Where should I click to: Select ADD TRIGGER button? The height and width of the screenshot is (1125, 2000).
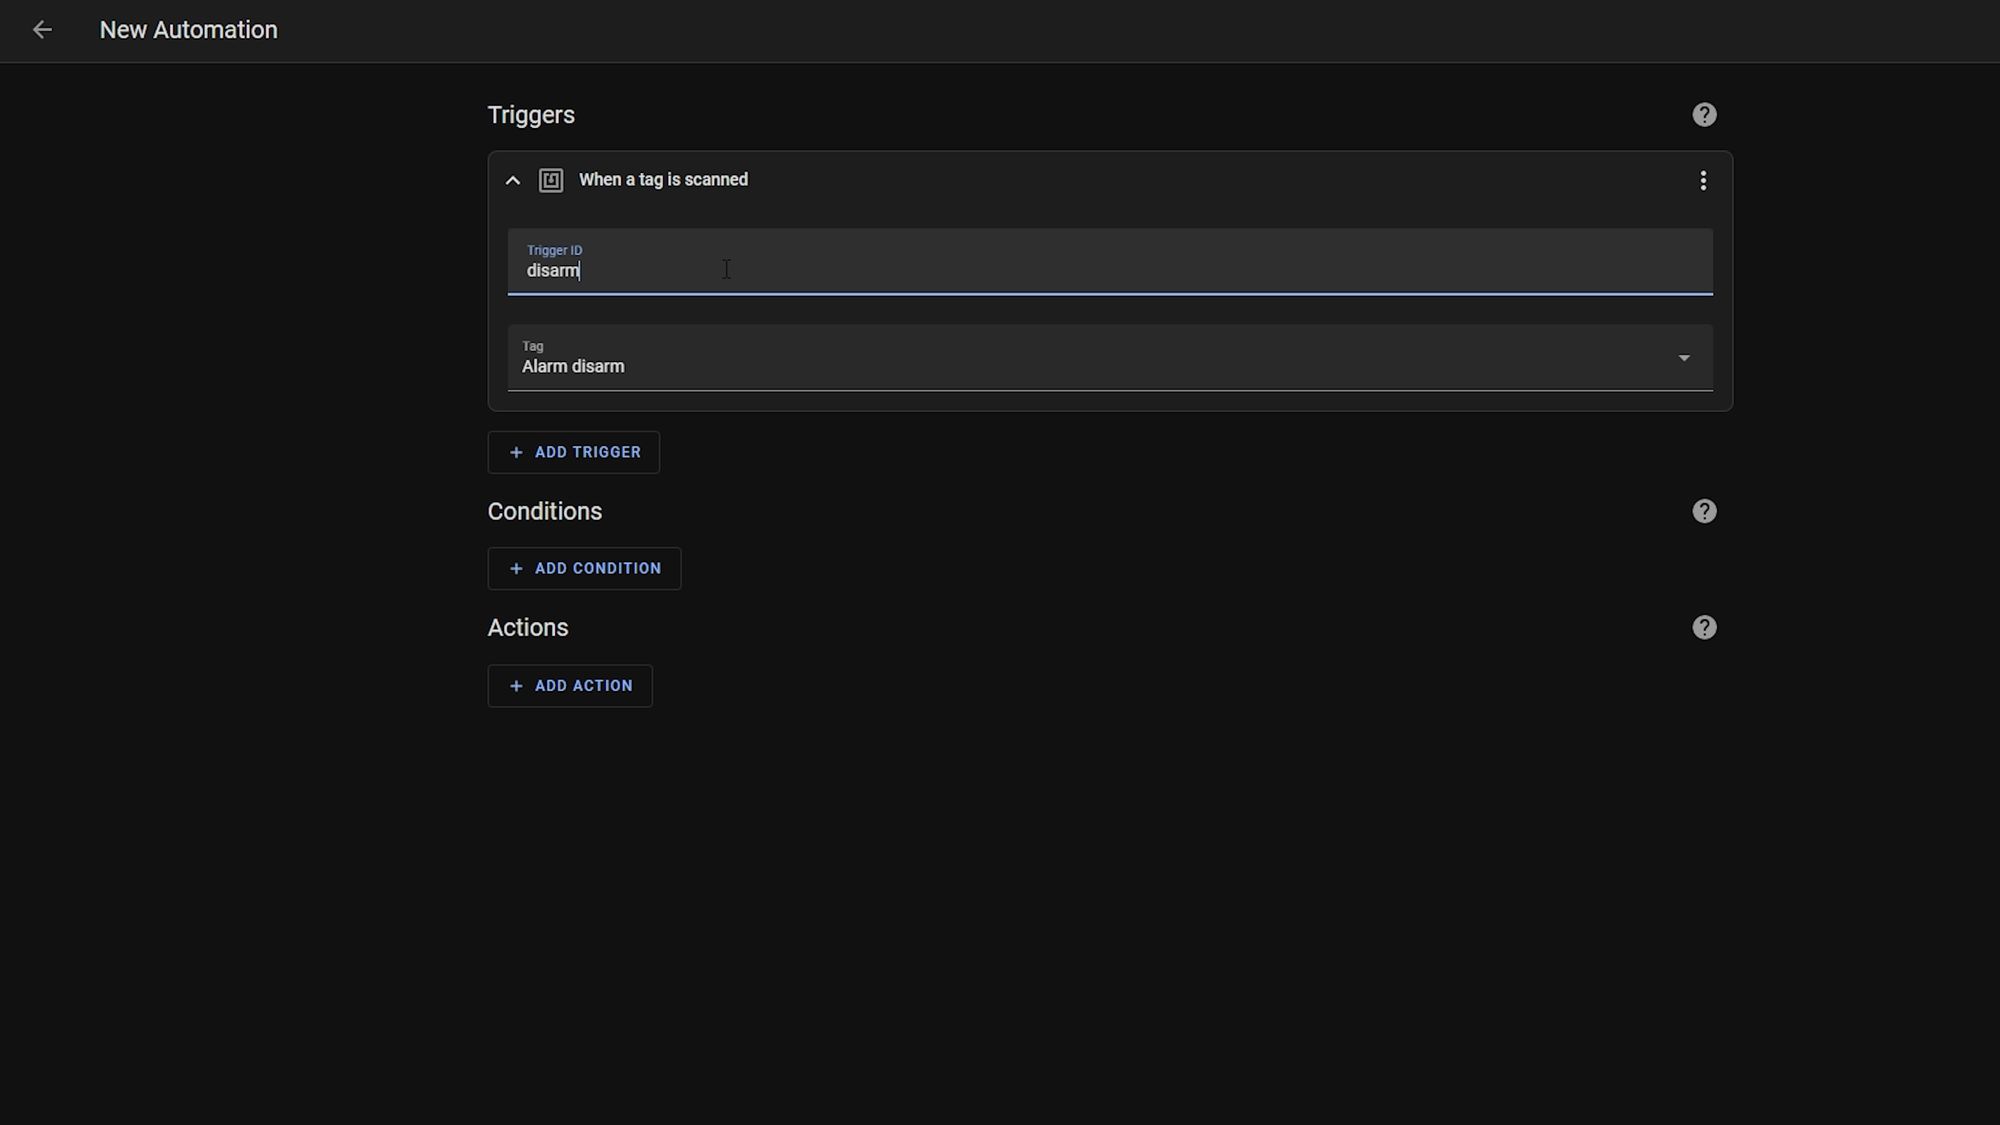(576, 452)
